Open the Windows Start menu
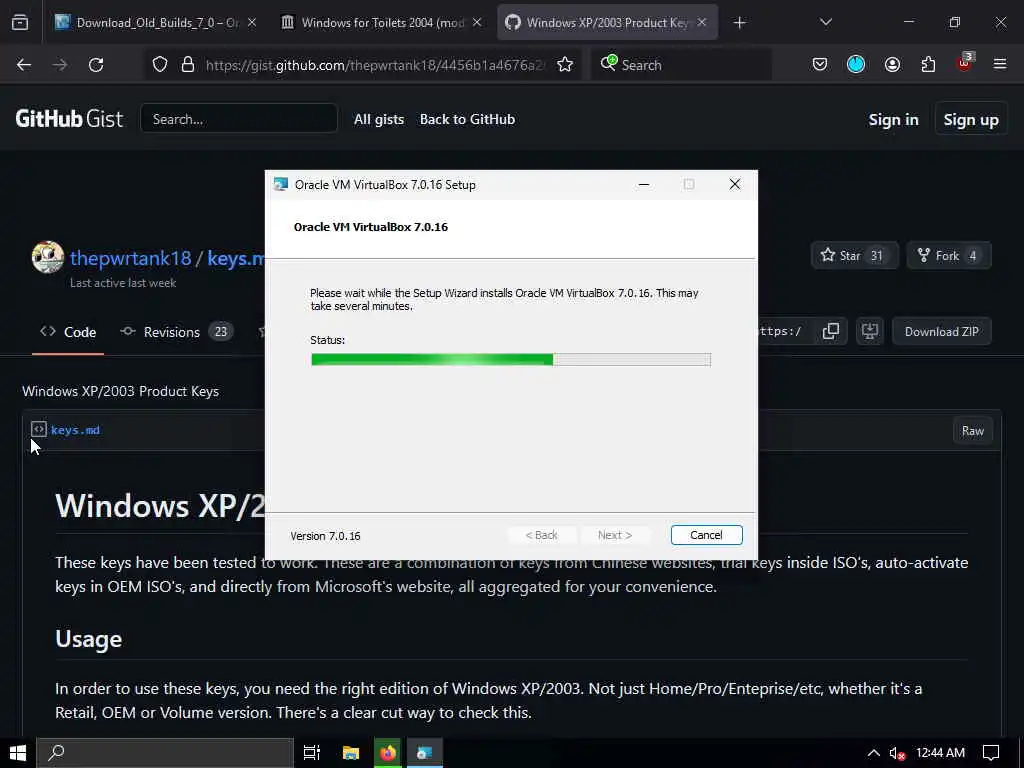Viewport: 1024px width, 768px height. [x=18, y=753]
